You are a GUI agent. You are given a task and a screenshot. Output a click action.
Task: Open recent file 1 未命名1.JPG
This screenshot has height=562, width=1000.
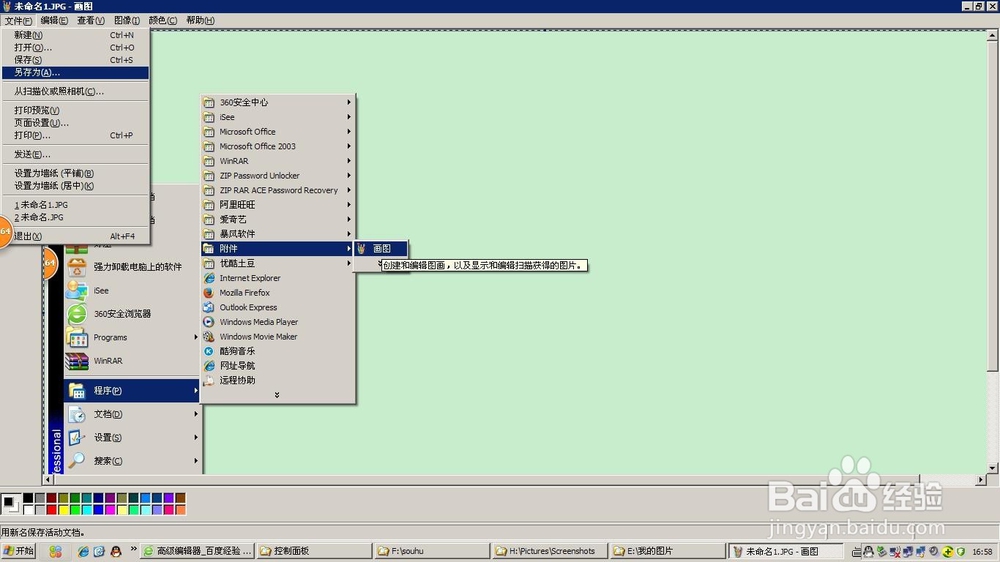pos(75,205)
